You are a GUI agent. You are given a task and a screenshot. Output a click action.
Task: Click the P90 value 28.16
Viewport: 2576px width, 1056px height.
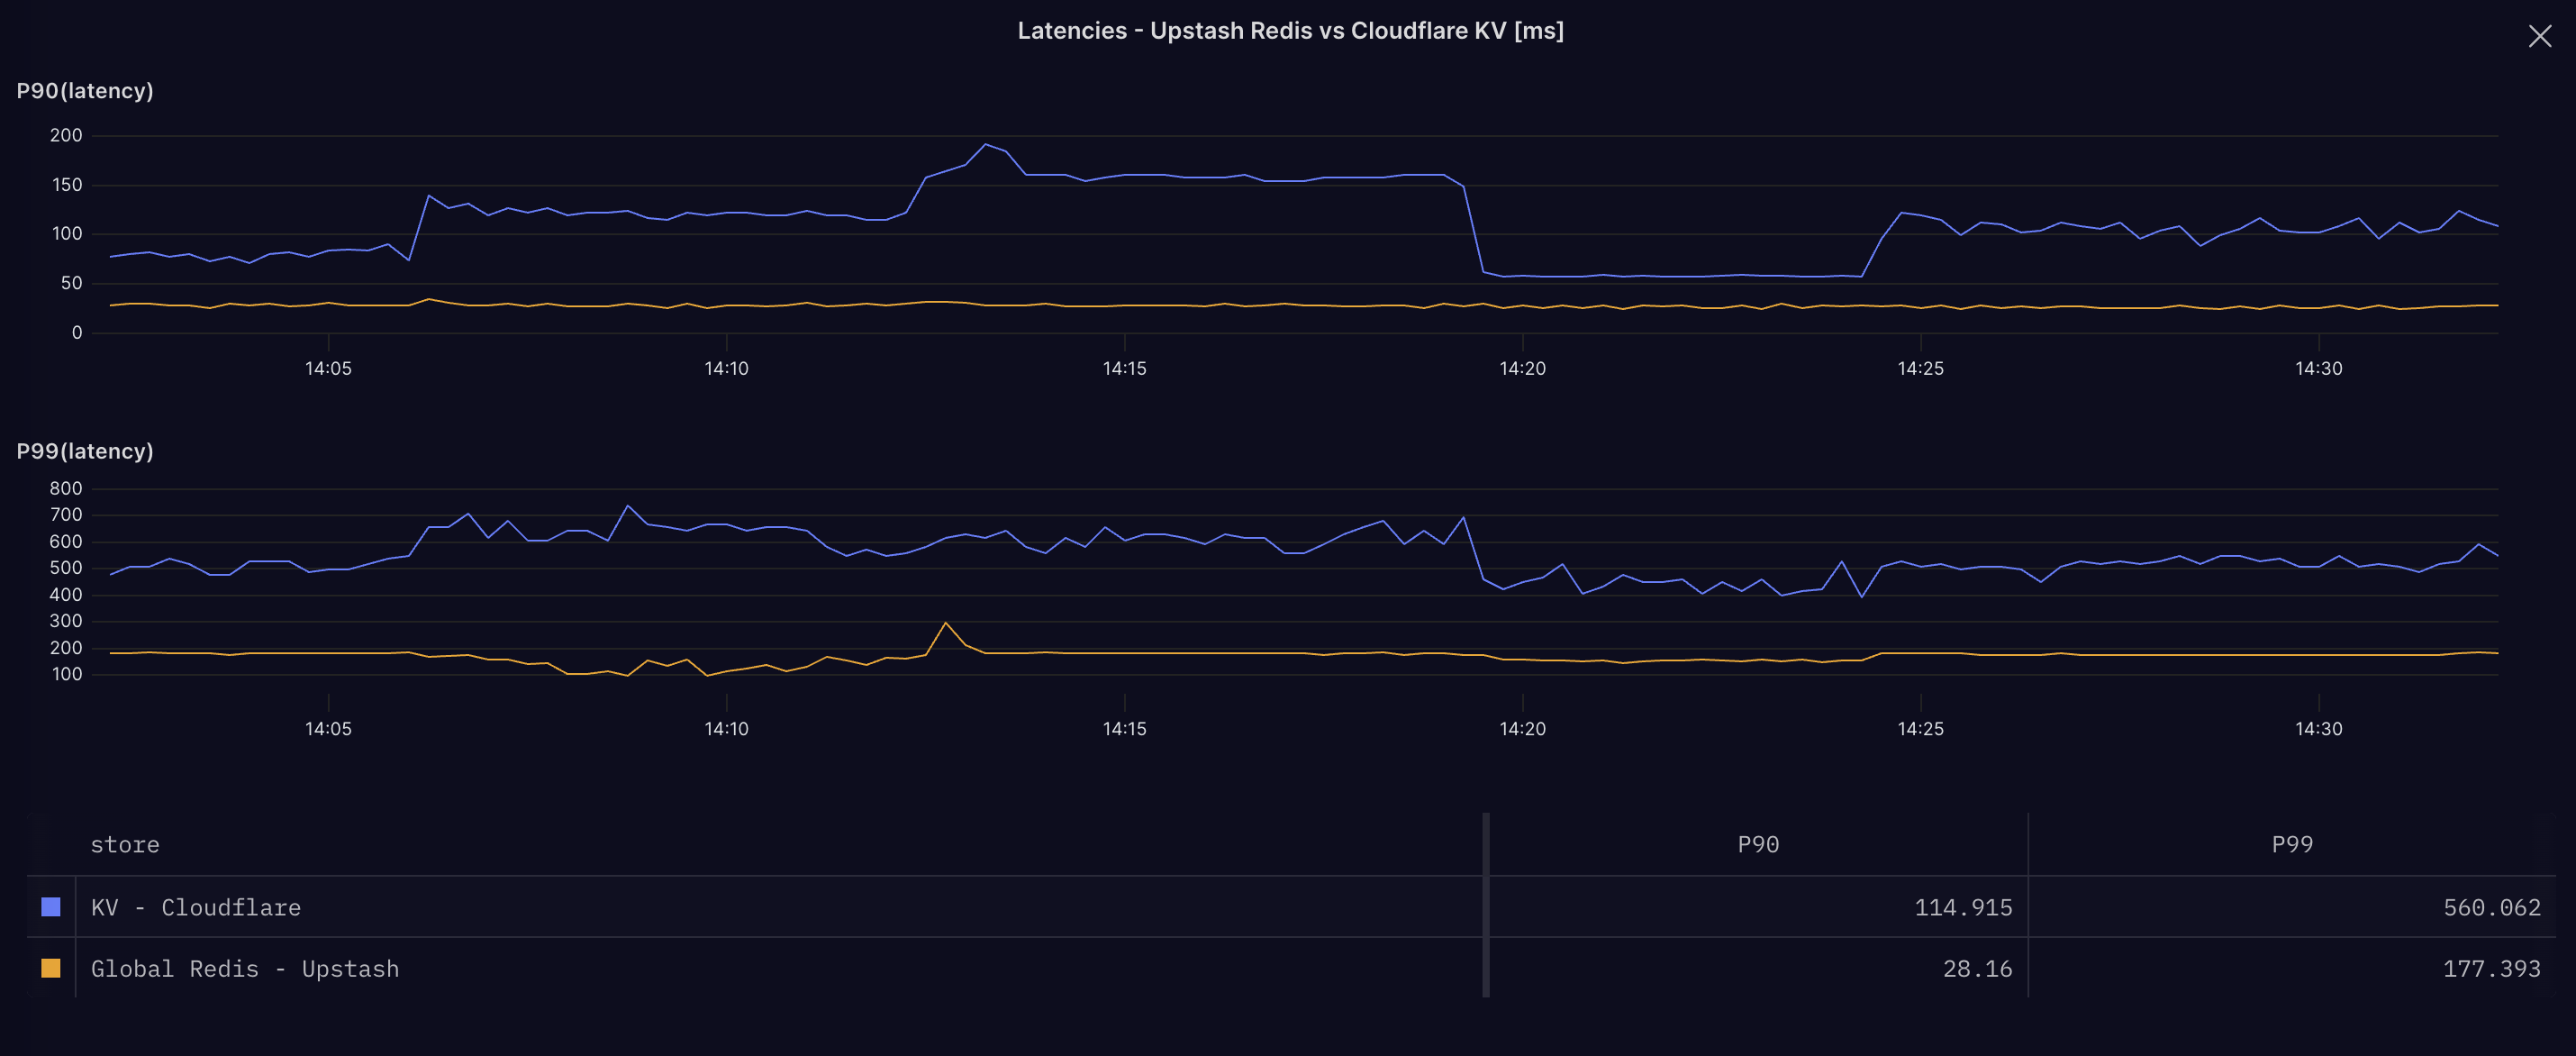pos(1976,969)
